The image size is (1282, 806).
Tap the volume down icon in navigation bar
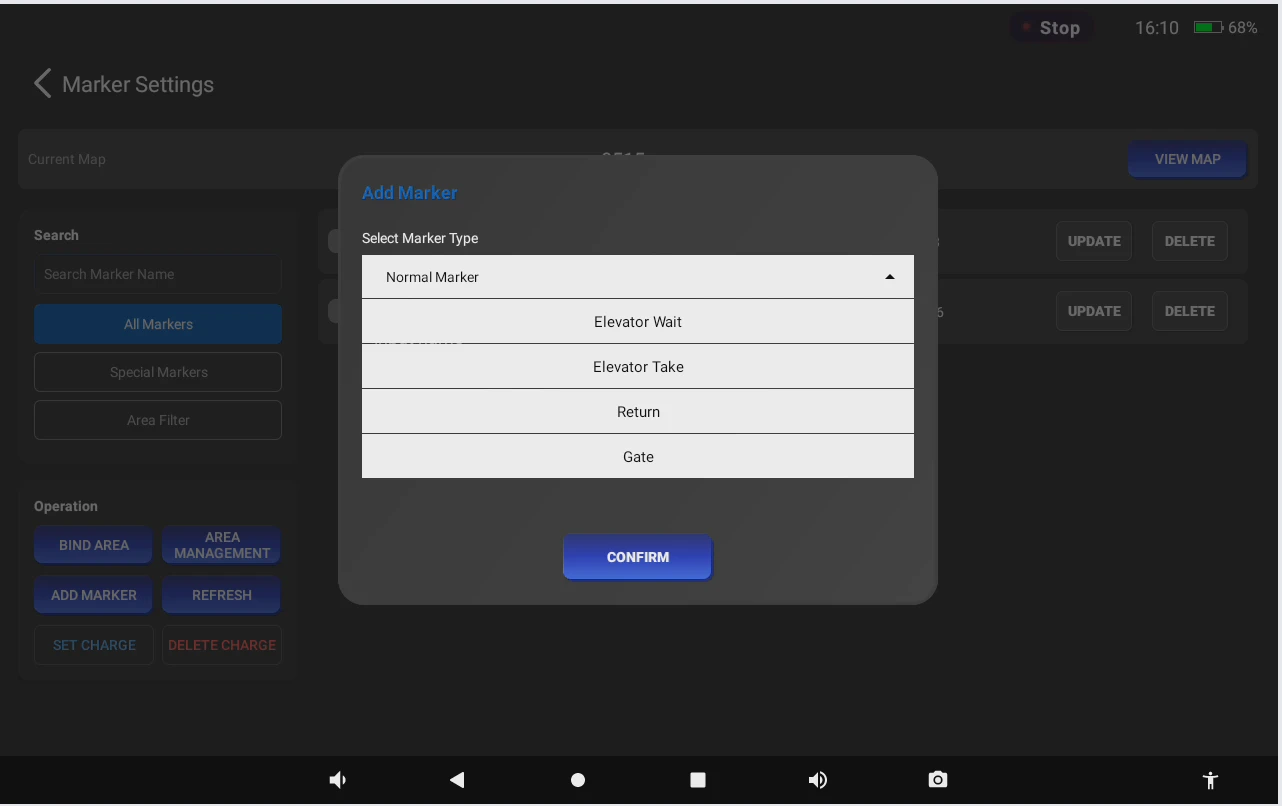(338, 780)
